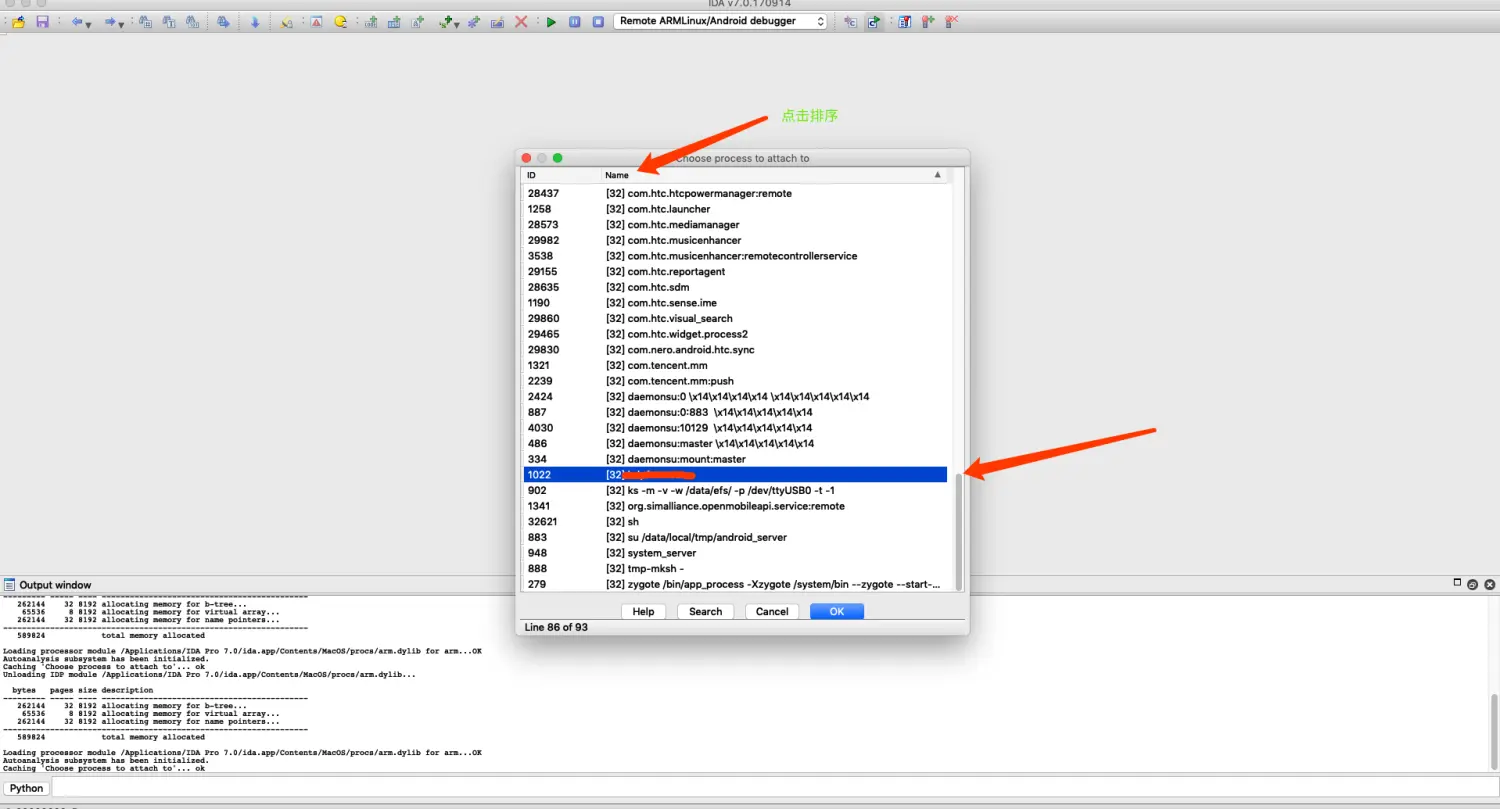Sort processes by the Name column header

coord(774,175)
